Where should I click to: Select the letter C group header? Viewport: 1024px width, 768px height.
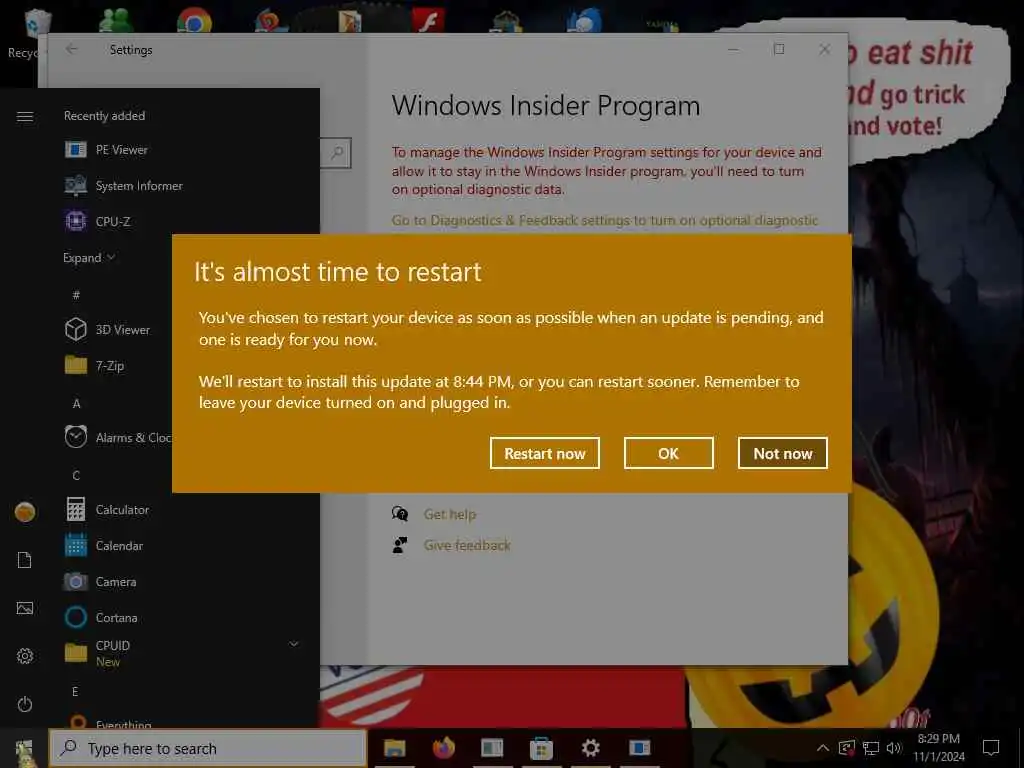(x=76, y=475)
